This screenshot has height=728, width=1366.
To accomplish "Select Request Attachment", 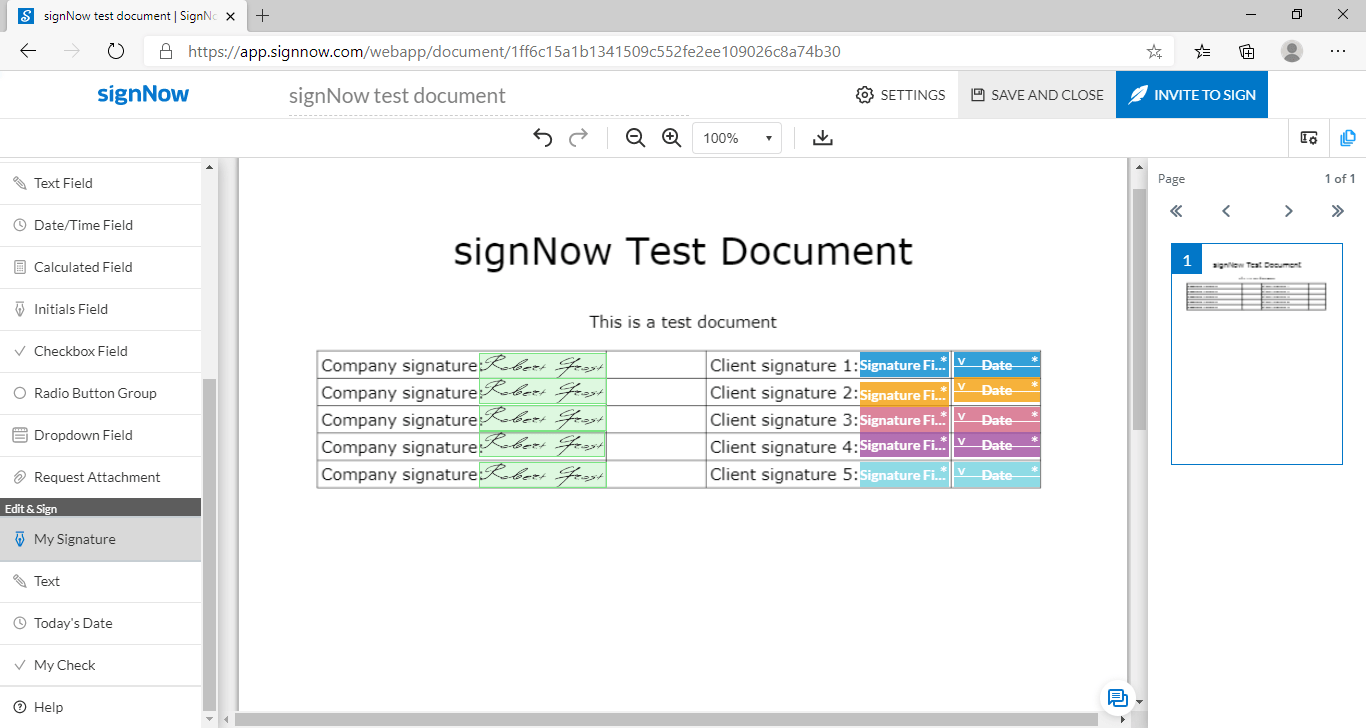I will click(x=100, y=477).
